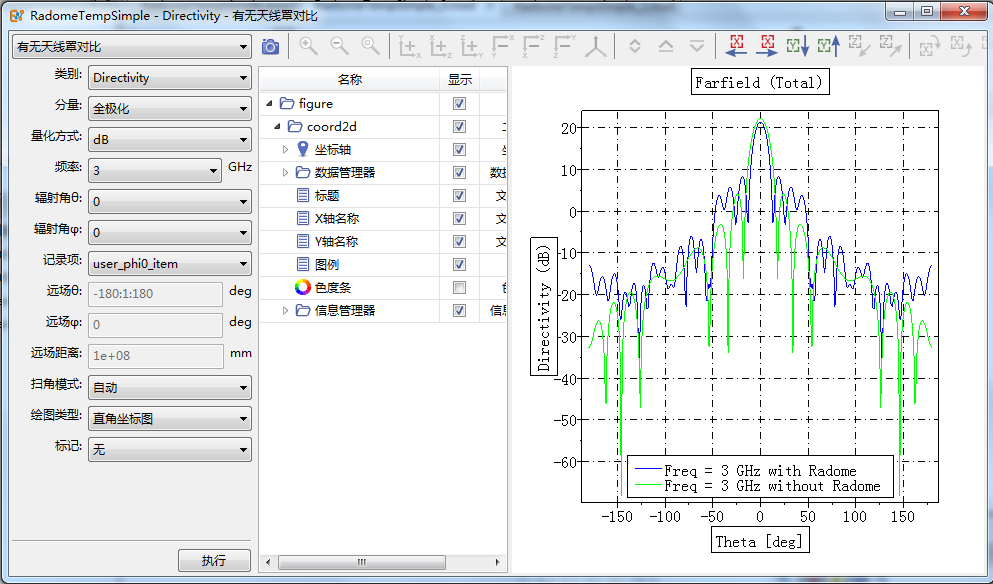Viewport: 993px width, 584px height.
Task: Select the 标题 tree row
Action: click(383, 196)
